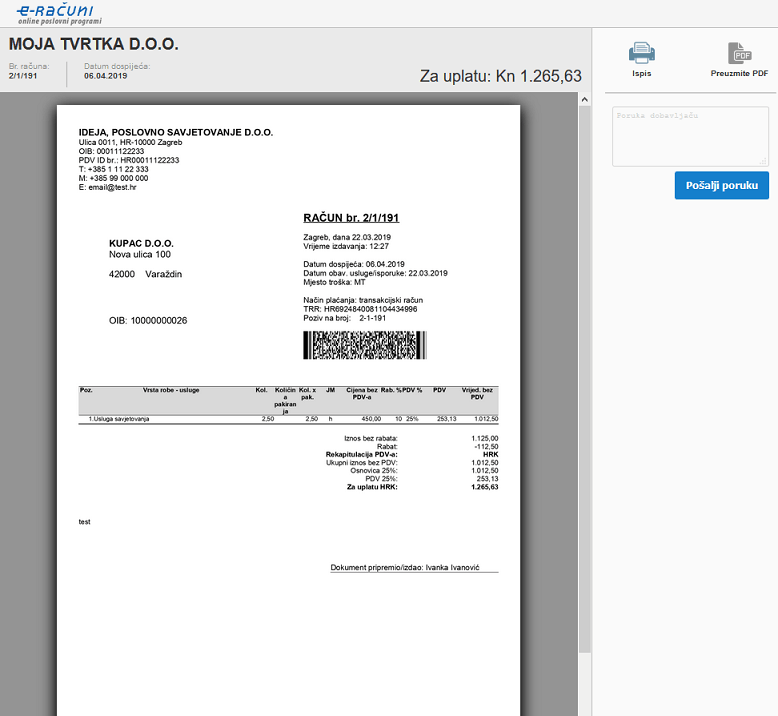
Task: Click the message box resize handle
Action: (x=764, y=161)
